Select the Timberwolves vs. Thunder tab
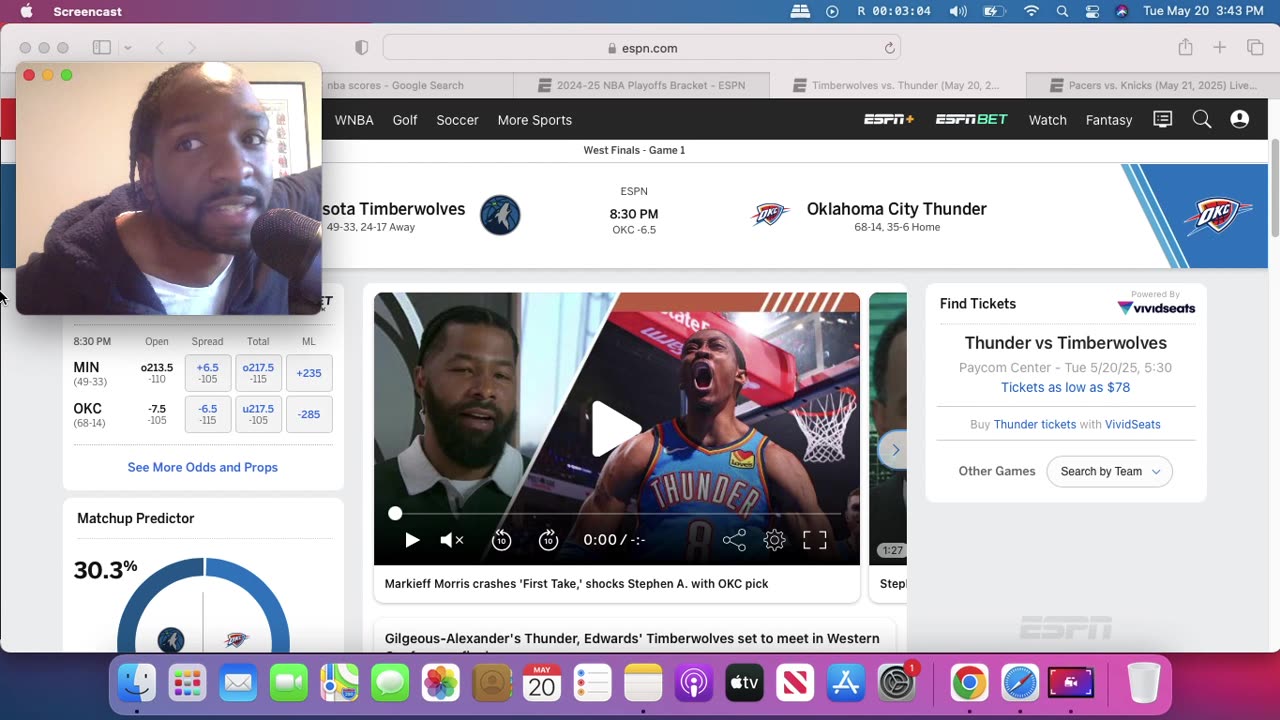 point(897,86)
